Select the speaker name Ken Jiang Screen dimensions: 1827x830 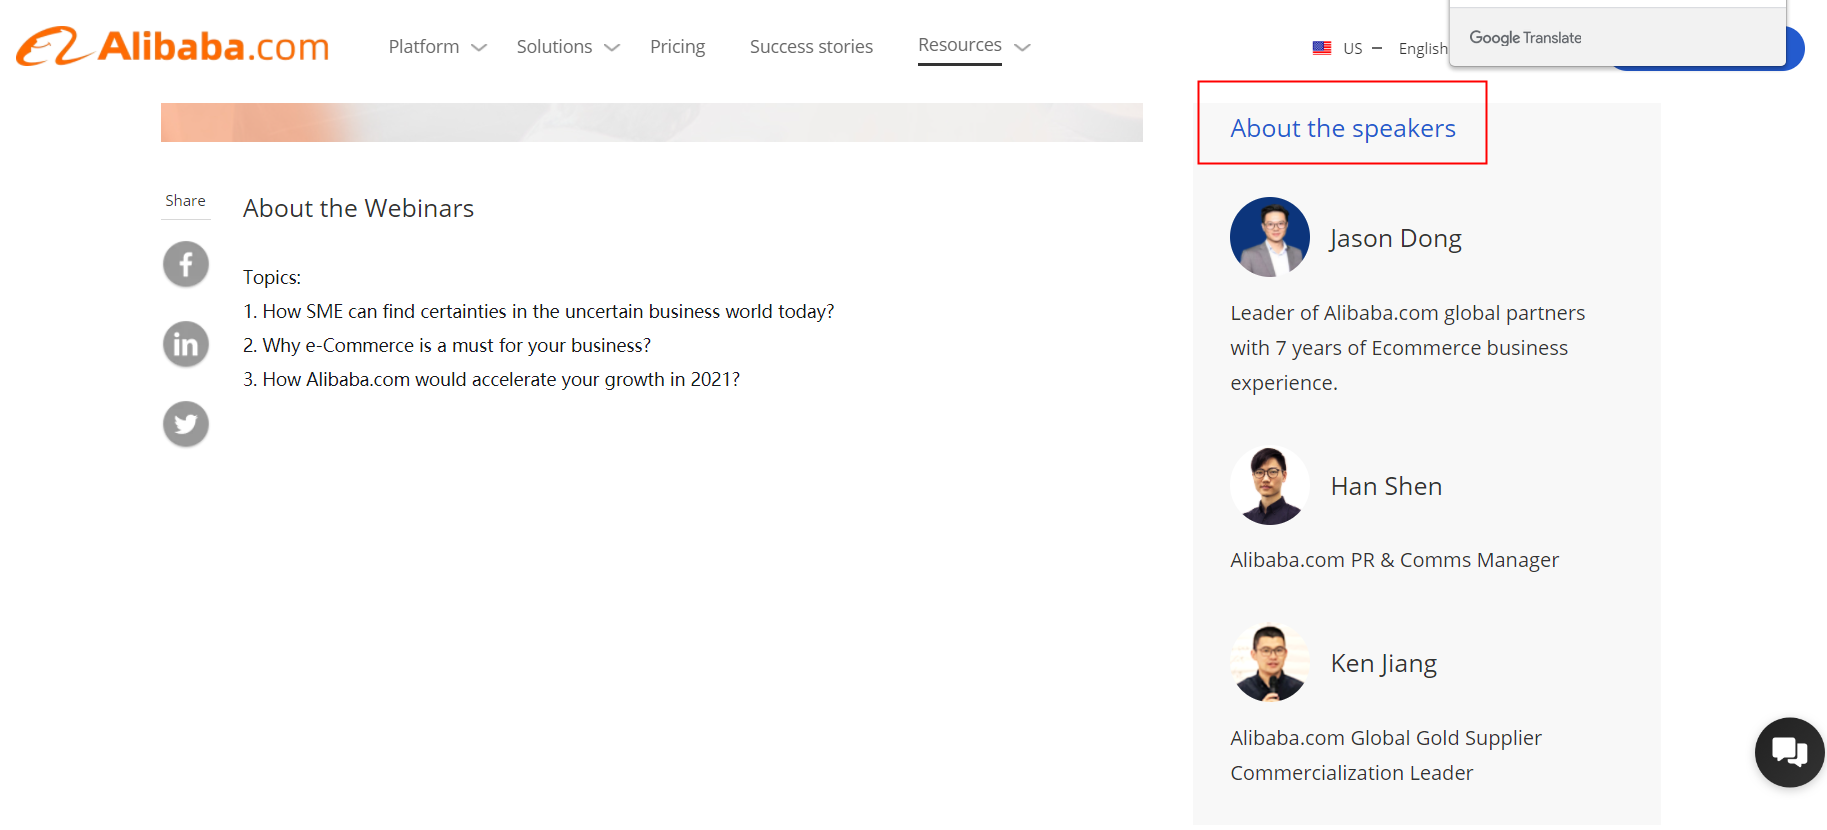coord(1384,664)
